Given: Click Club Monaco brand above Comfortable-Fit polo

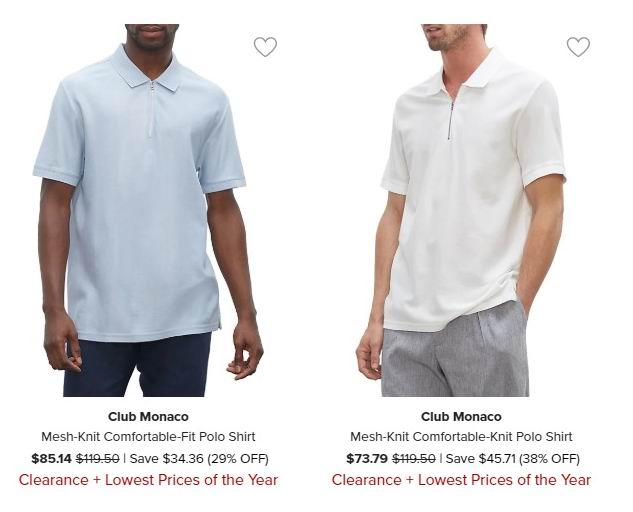Looking at the screenshot, I should tap(148, 417).
